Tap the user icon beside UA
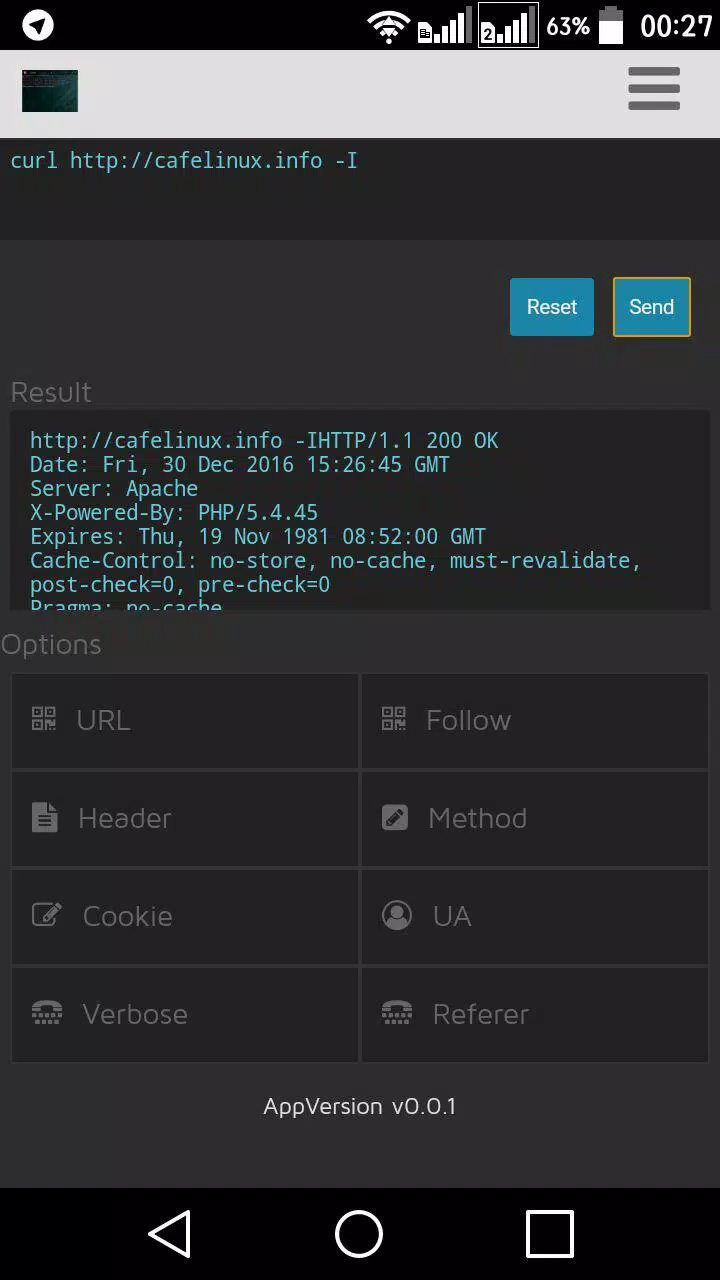This screenshot has width=720, height=1280. (x=397, y=915)
